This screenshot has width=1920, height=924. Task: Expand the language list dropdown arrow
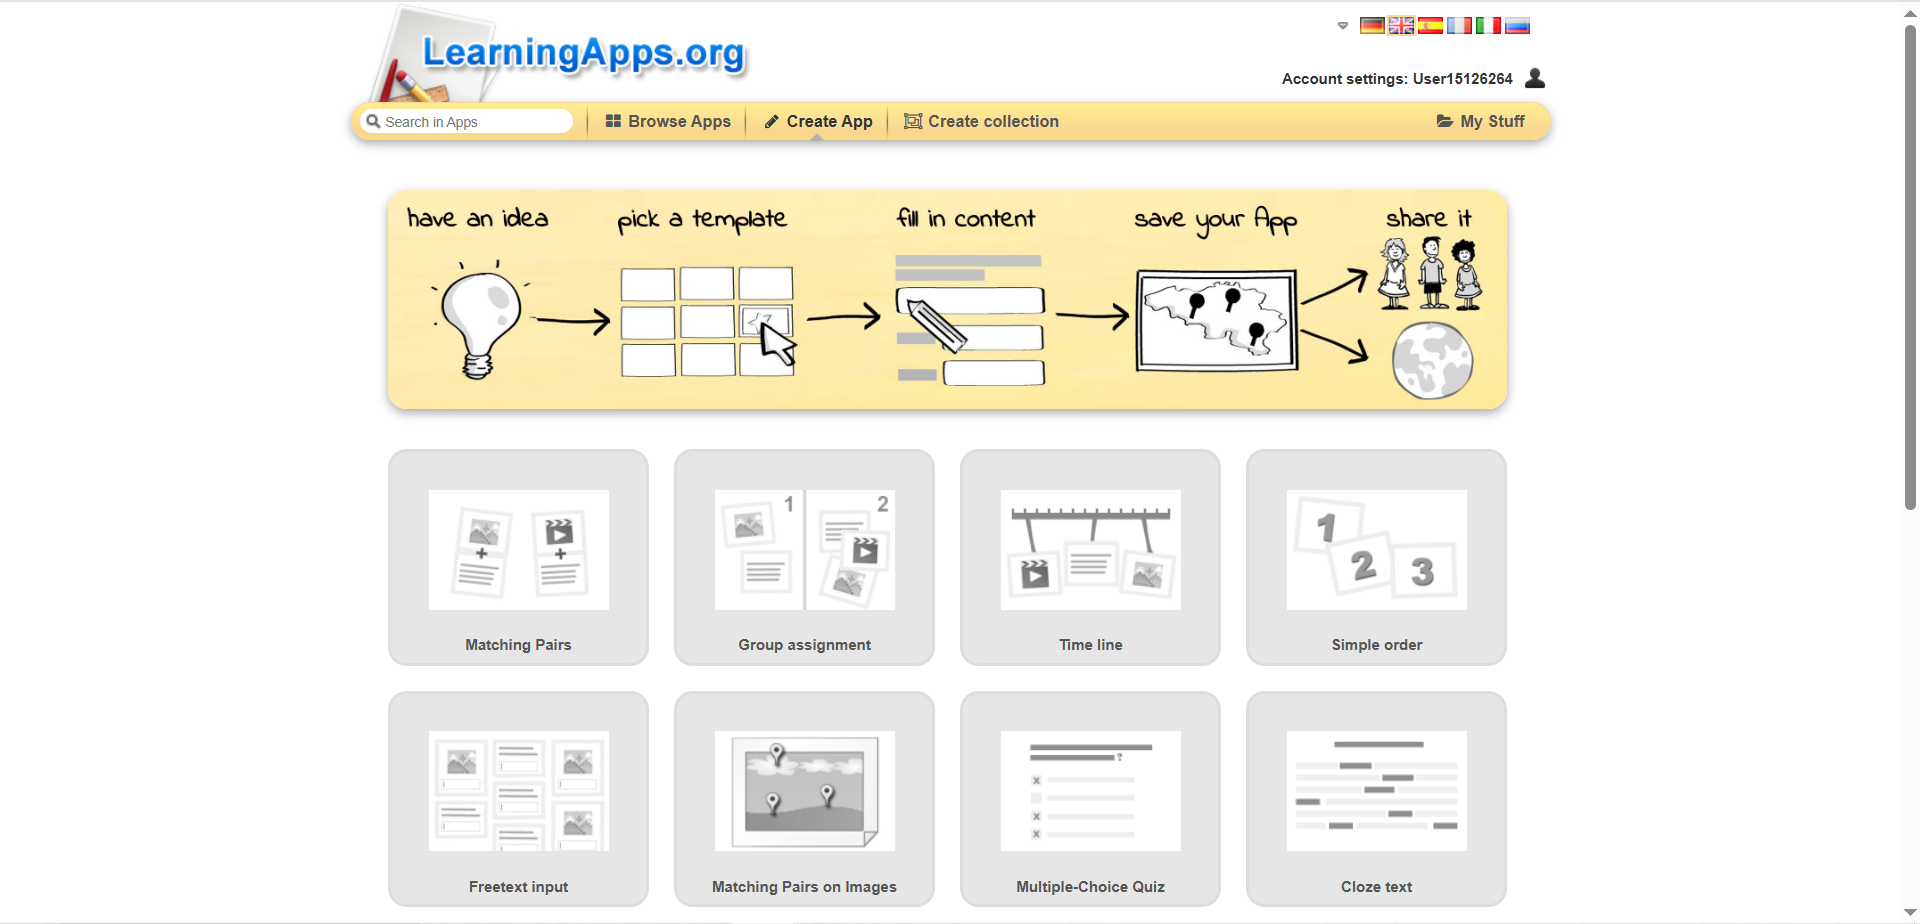[1343, 26]
